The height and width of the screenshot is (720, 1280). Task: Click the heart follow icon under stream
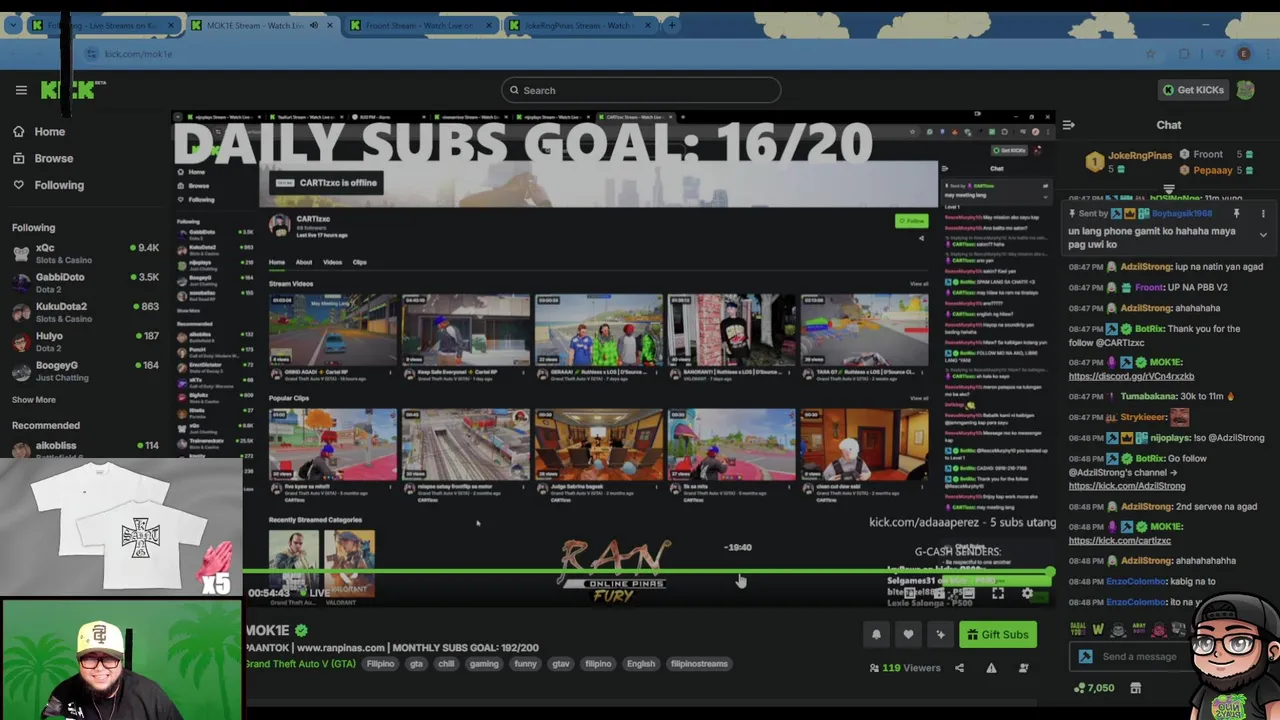(908, 634)
